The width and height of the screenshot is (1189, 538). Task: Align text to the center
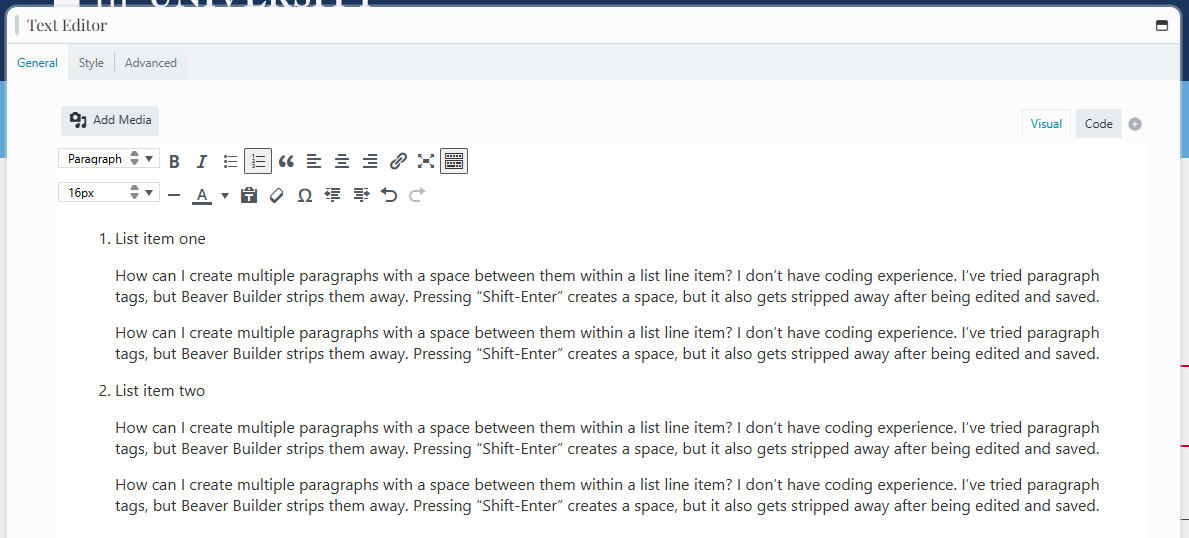point(342,161)
